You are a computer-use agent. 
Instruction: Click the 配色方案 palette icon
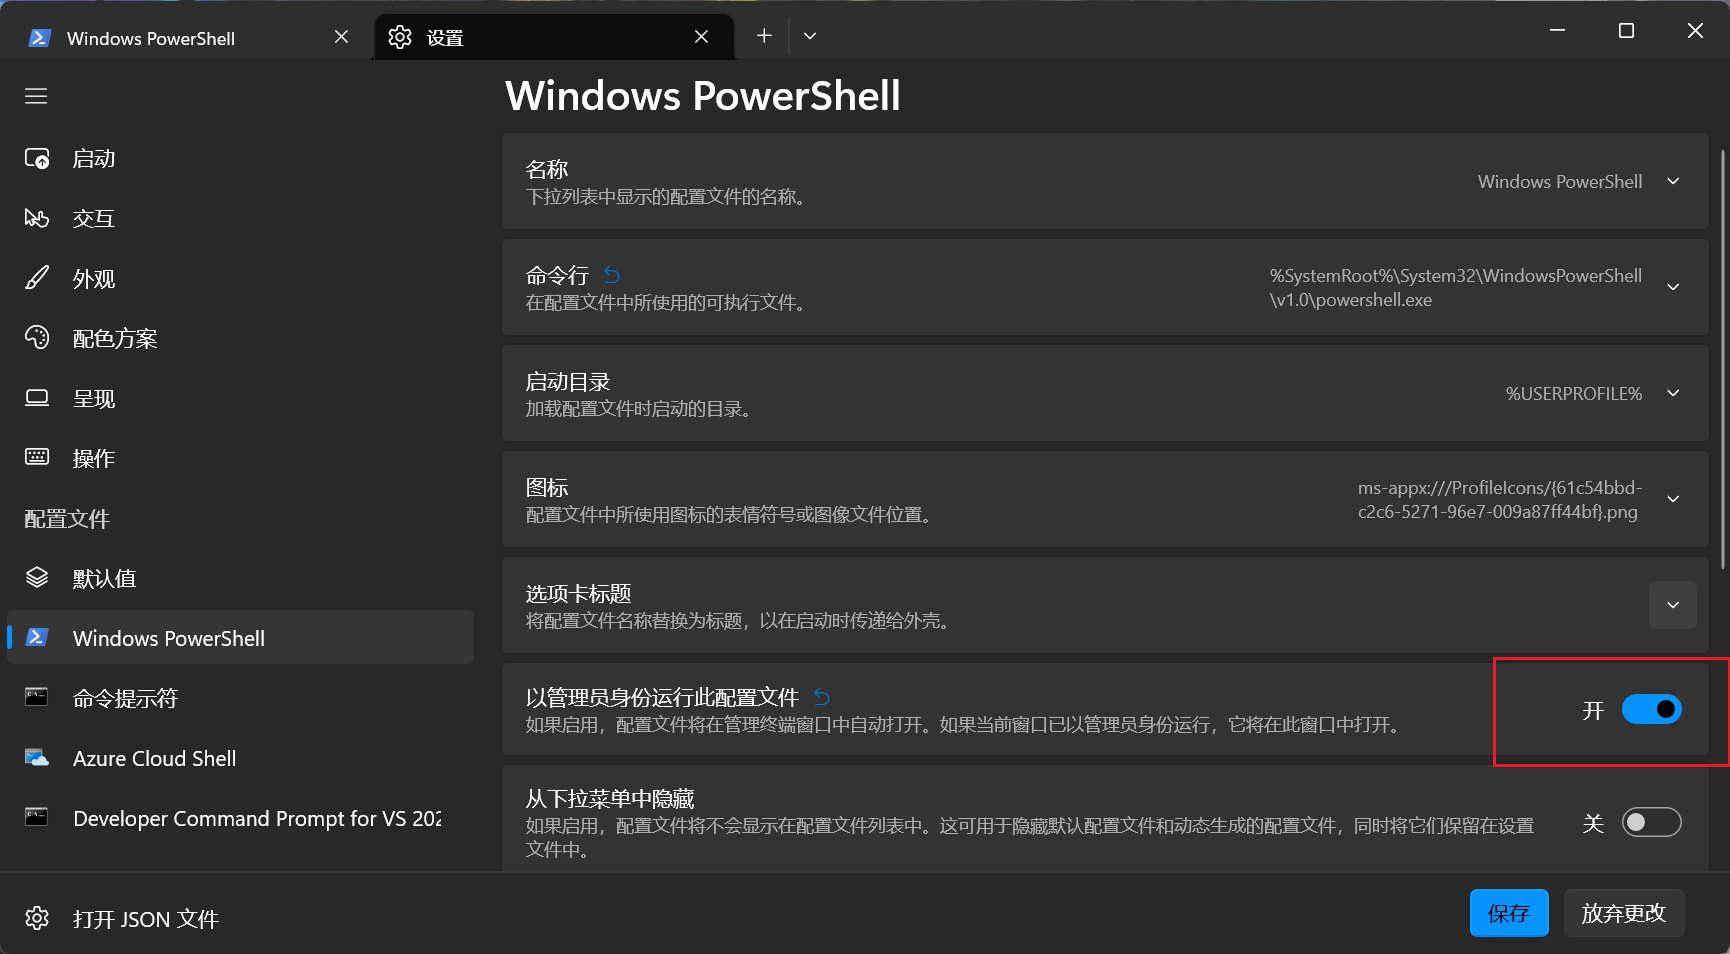[37, 338]
